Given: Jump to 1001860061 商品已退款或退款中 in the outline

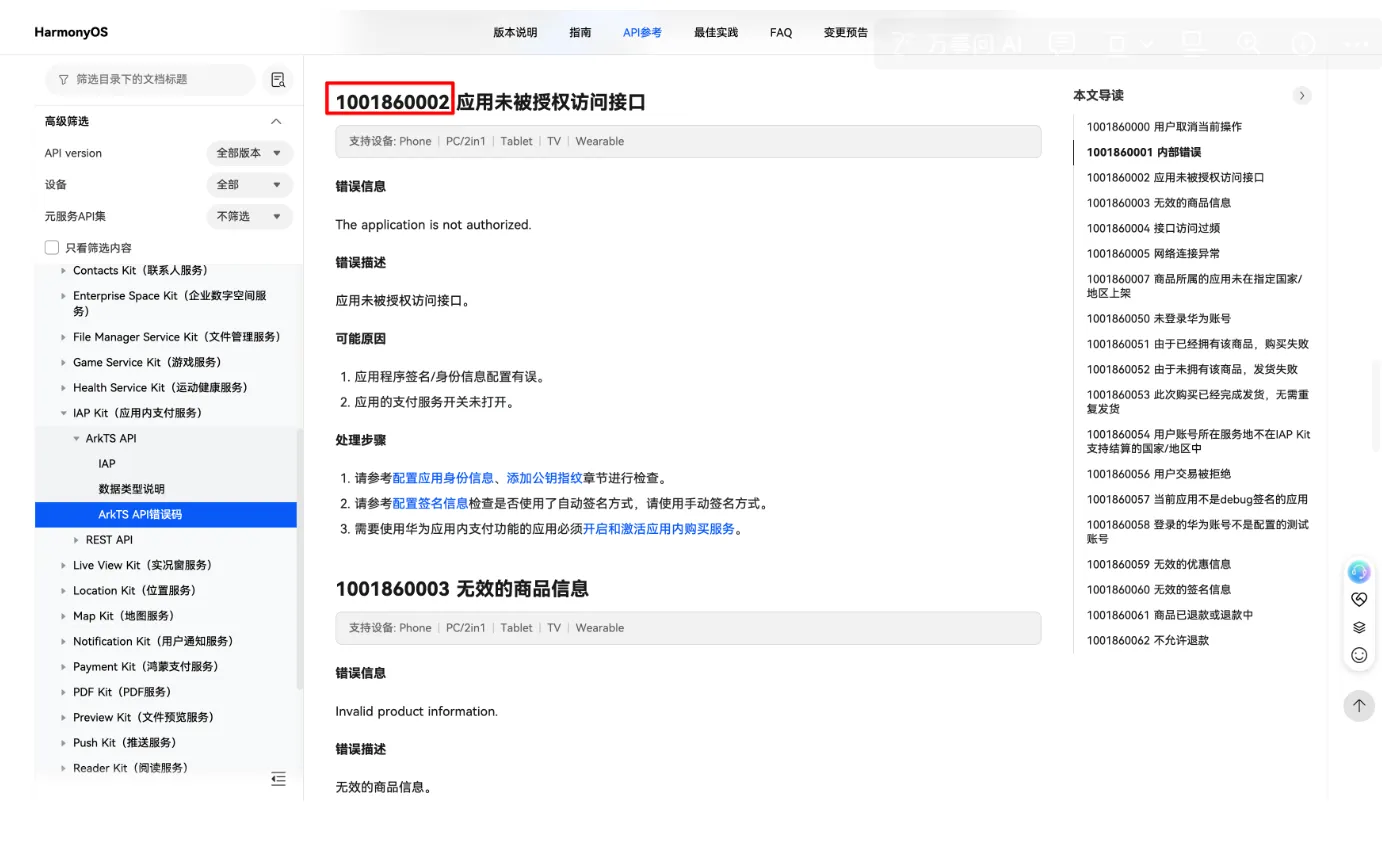Looking at the screenshot, I should click(1170, 616).
